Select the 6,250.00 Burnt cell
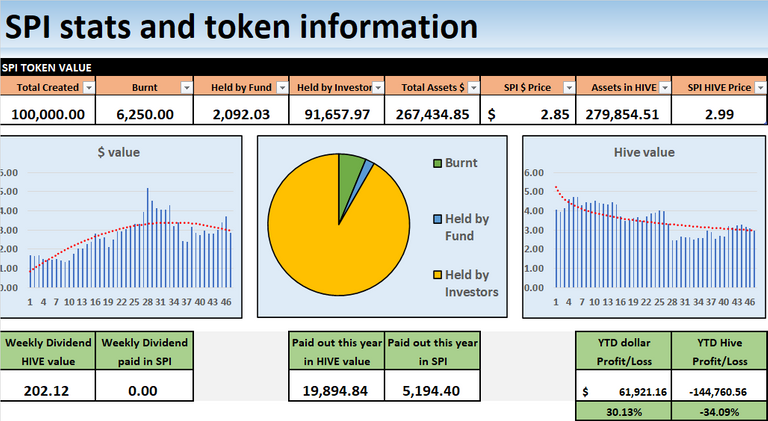The height and width of the screenshot is (421, 768). (144, 110)
